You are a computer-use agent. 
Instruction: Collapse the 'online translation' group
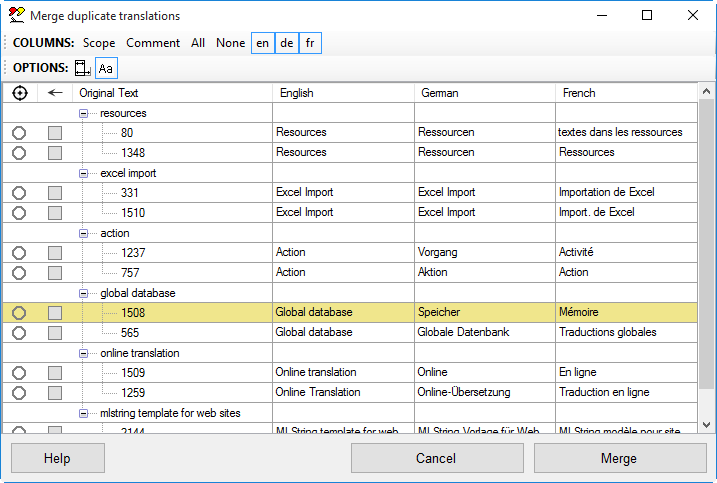coord(85,353)
